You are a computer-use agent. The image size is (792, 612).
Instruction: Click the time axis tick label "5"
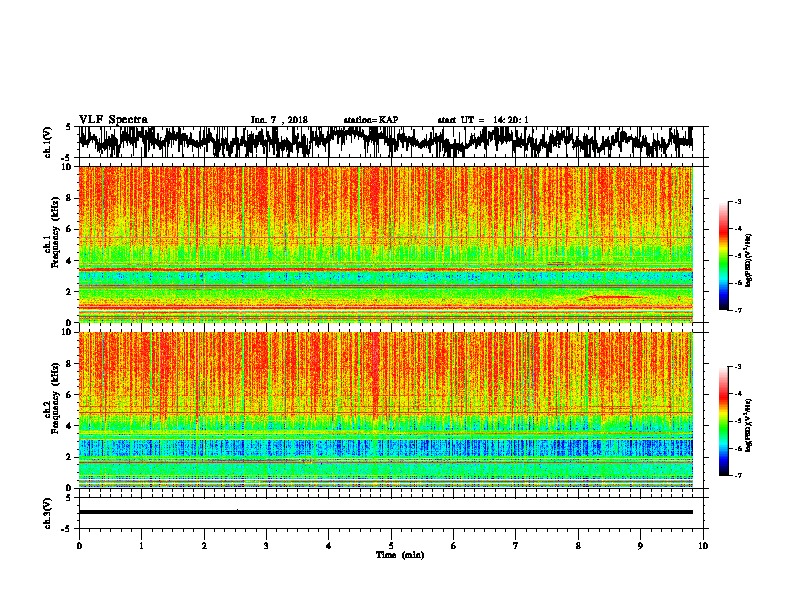pos(391,546)
